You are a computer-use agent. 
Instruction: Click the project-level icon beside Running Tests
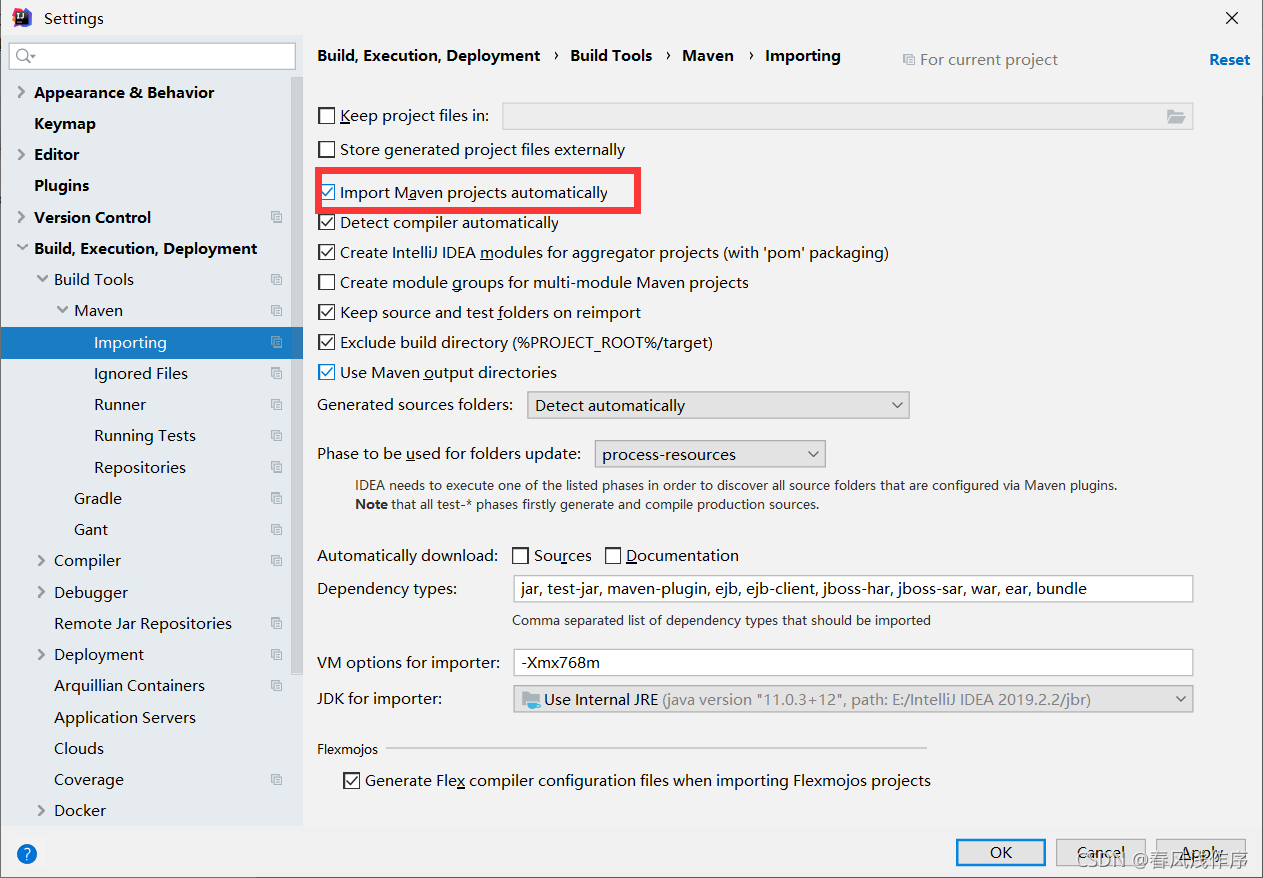click(x=277, y=435)
